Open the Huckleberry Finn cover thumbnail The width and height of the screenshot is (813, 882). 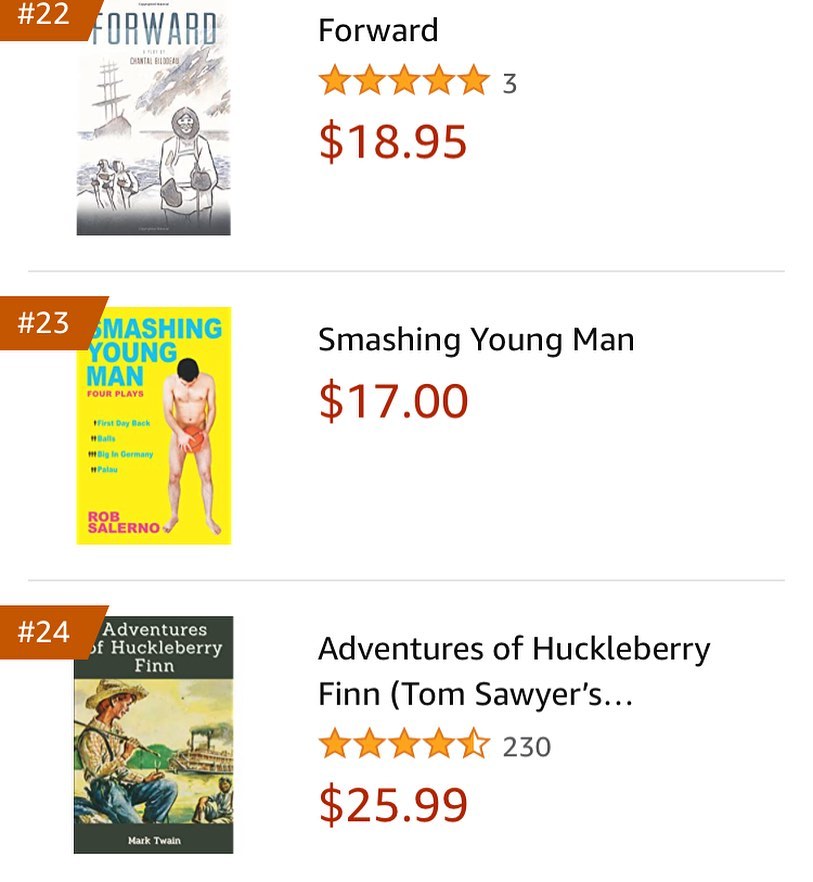tap(153, 735)
